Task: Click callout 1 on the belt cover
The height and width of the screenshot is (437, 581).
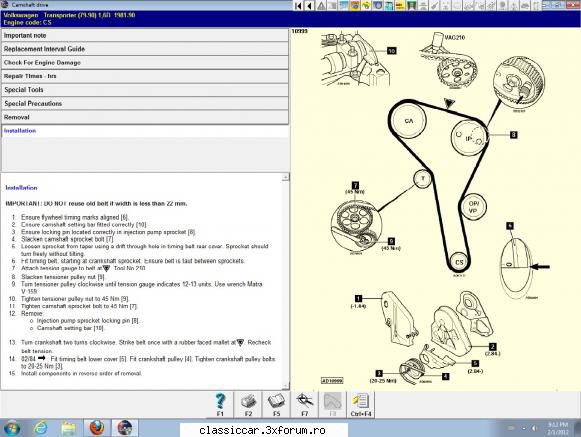Action: 358,298
